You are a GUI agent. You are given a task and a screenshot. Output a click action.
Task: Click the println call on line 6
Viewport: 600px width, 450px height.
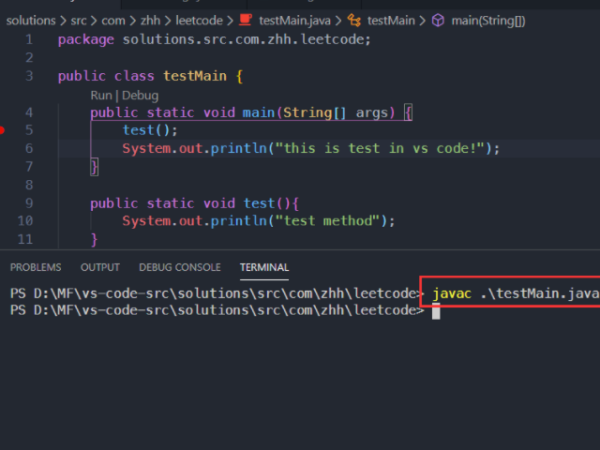pos(238,148)
